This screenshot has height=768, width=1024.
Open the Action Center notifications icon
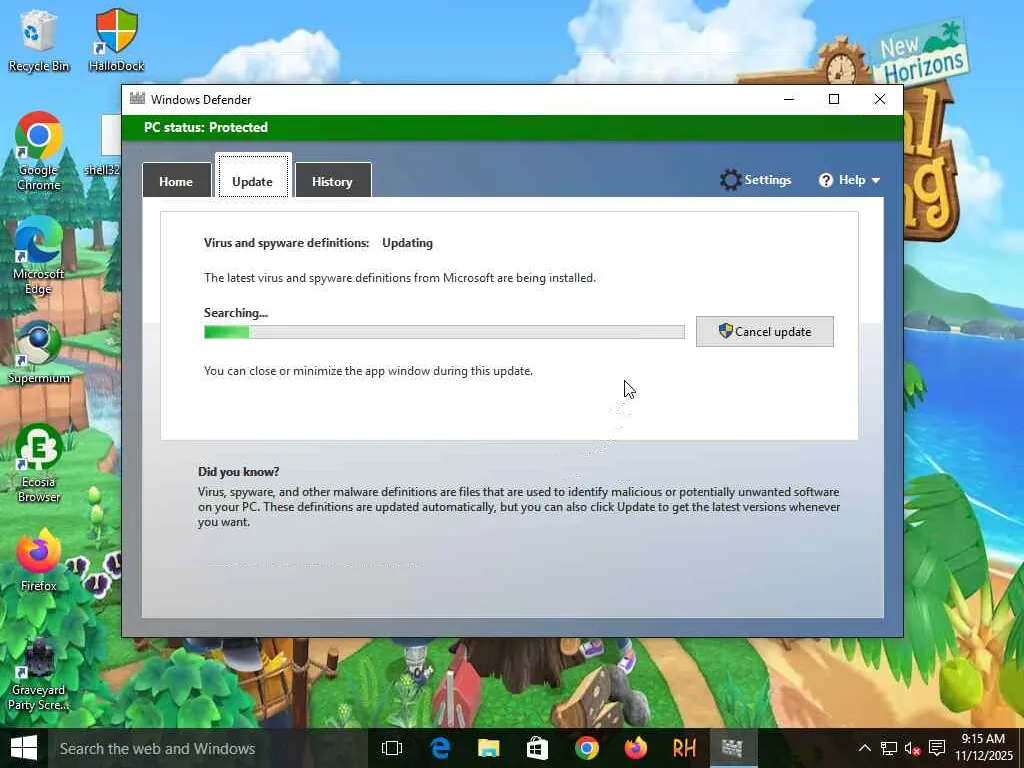936,748
